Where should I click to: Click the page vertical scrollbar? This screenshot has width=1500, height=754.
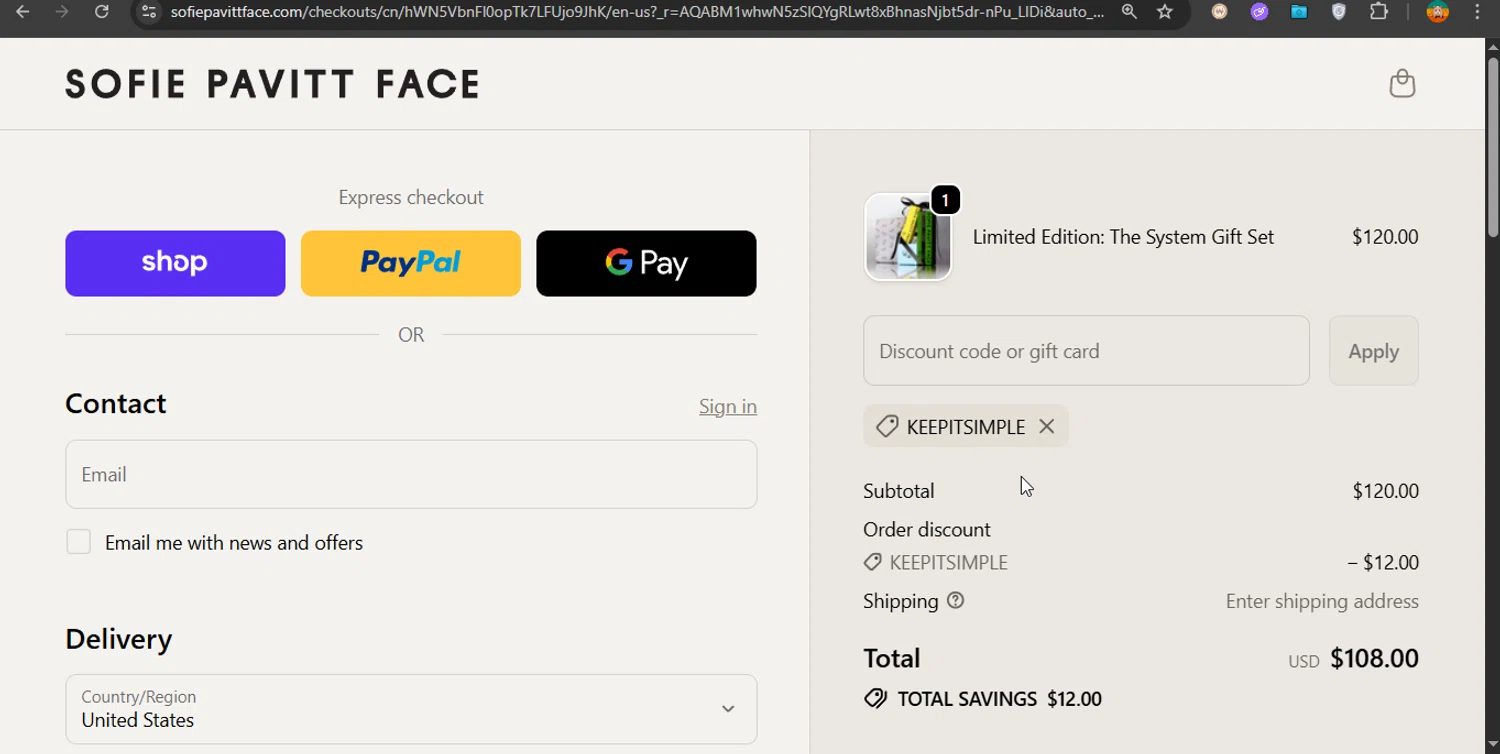click(1492, 147)
